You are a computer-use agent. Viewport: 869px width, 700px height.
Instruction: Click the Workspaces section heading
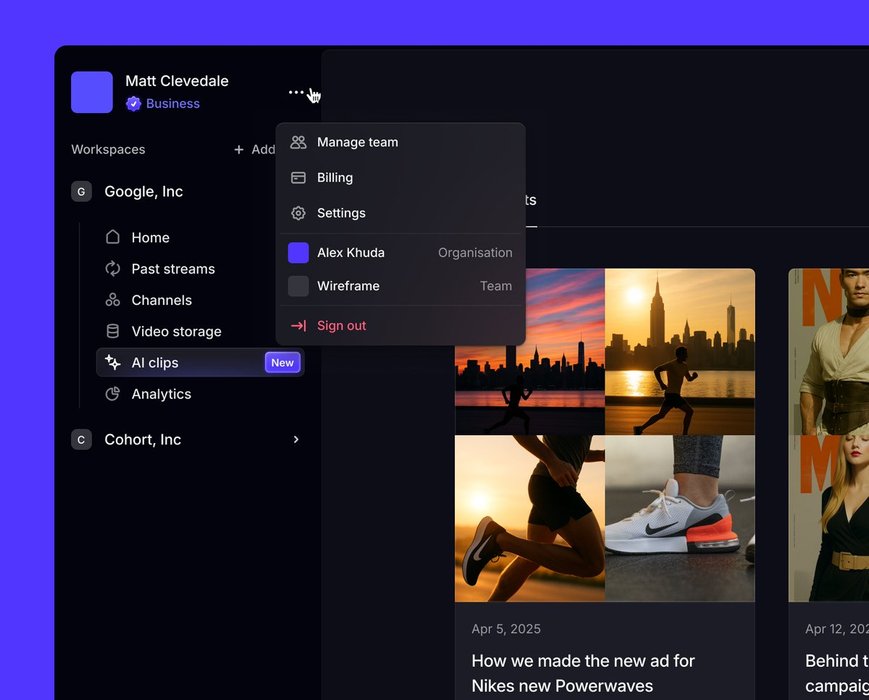[108, 150]
